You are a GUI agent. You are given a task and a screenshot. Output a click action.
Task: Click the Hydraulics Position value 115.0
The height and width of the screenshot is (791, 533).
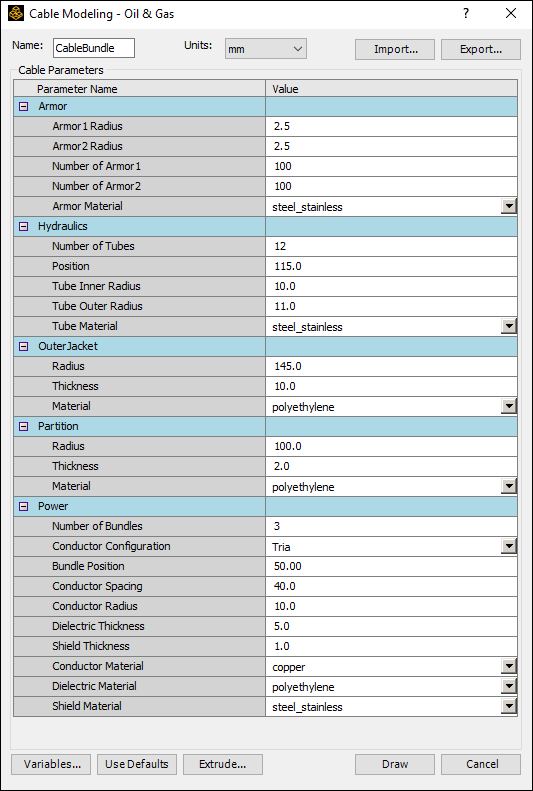point(391,266)
